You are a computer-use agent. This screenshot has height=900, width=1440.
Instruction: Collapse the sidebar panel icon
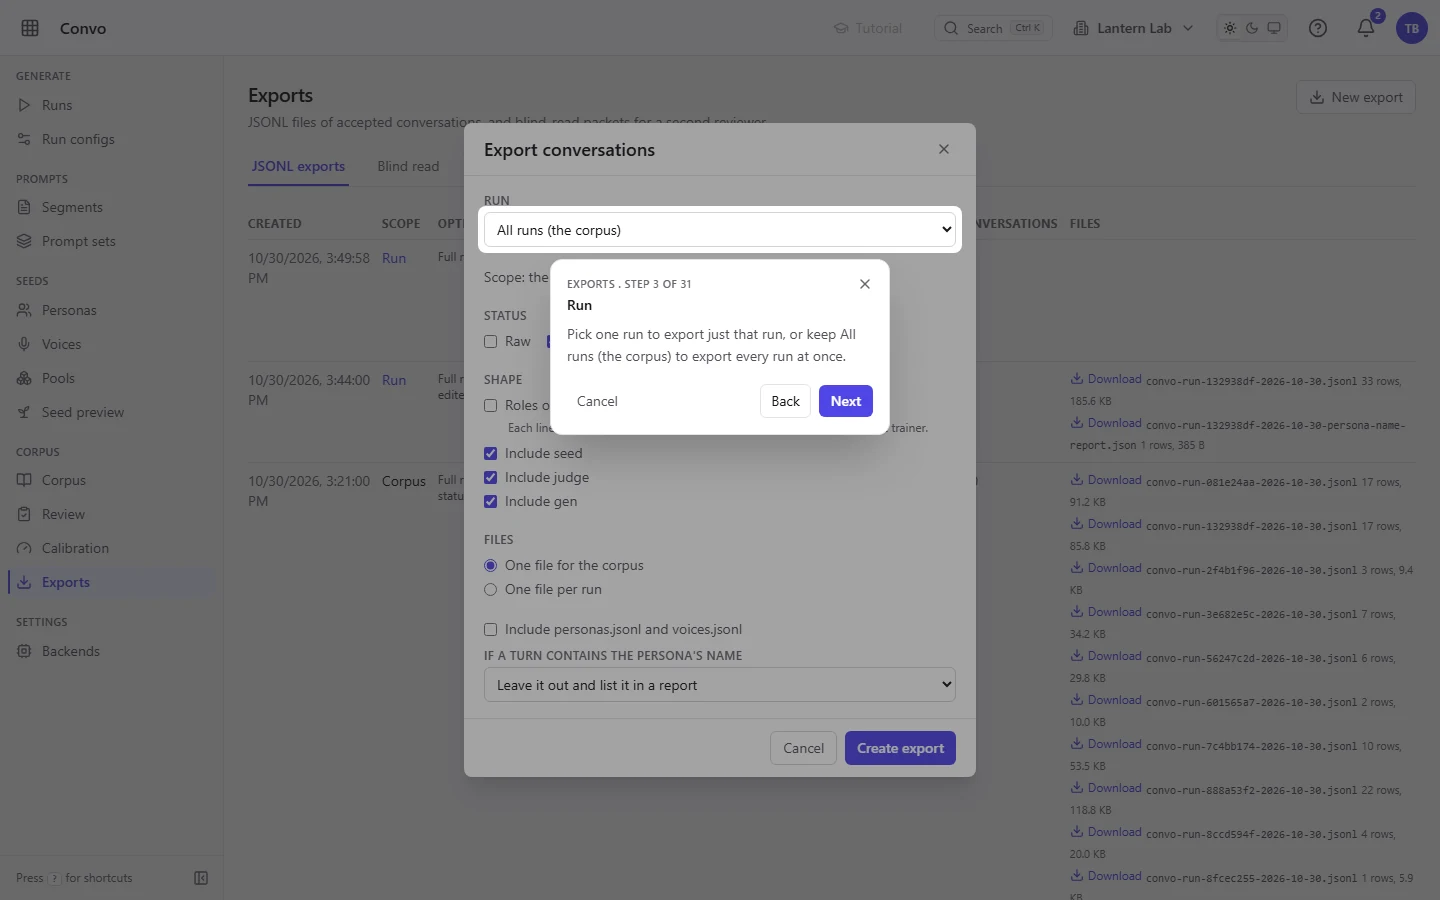tap(201, 878)
